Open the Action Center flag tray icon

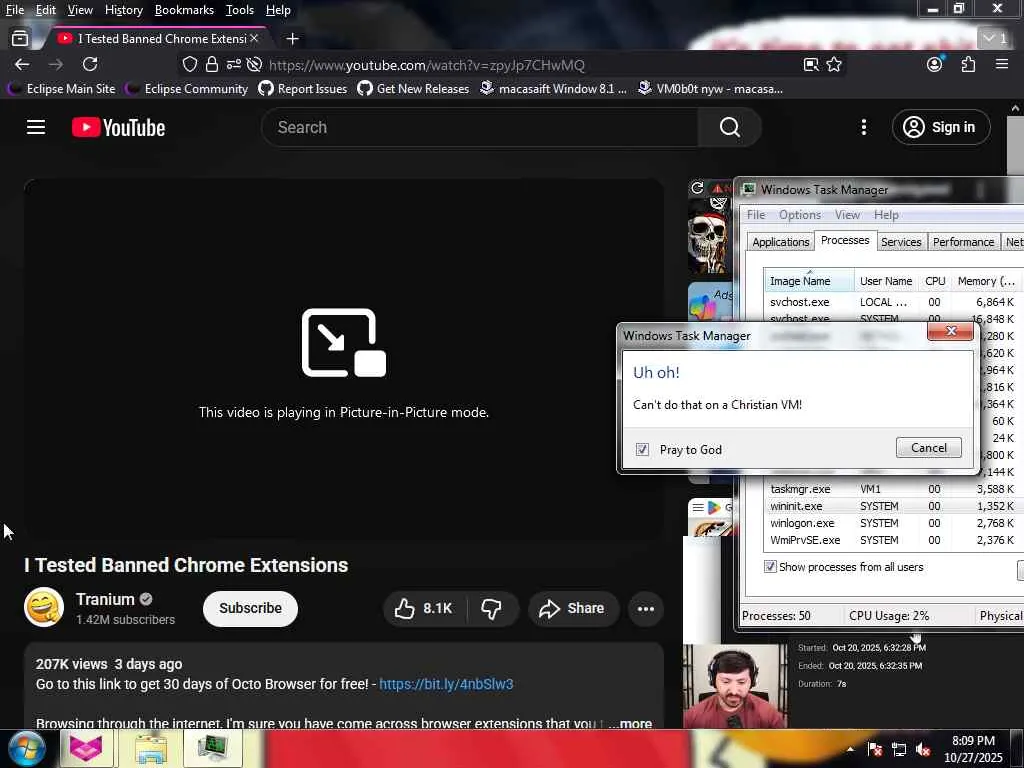(x=874, y=750)
